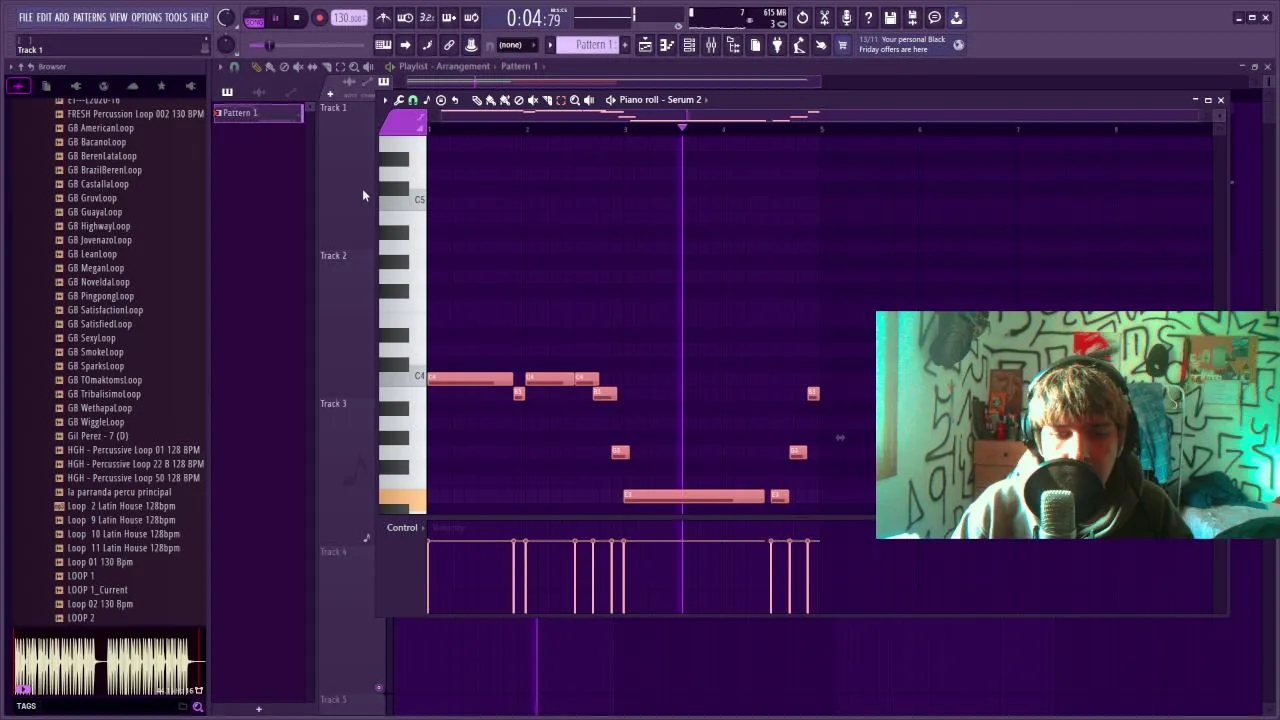Select the Slice tool in Piano roll

click(x=546, y=100)
